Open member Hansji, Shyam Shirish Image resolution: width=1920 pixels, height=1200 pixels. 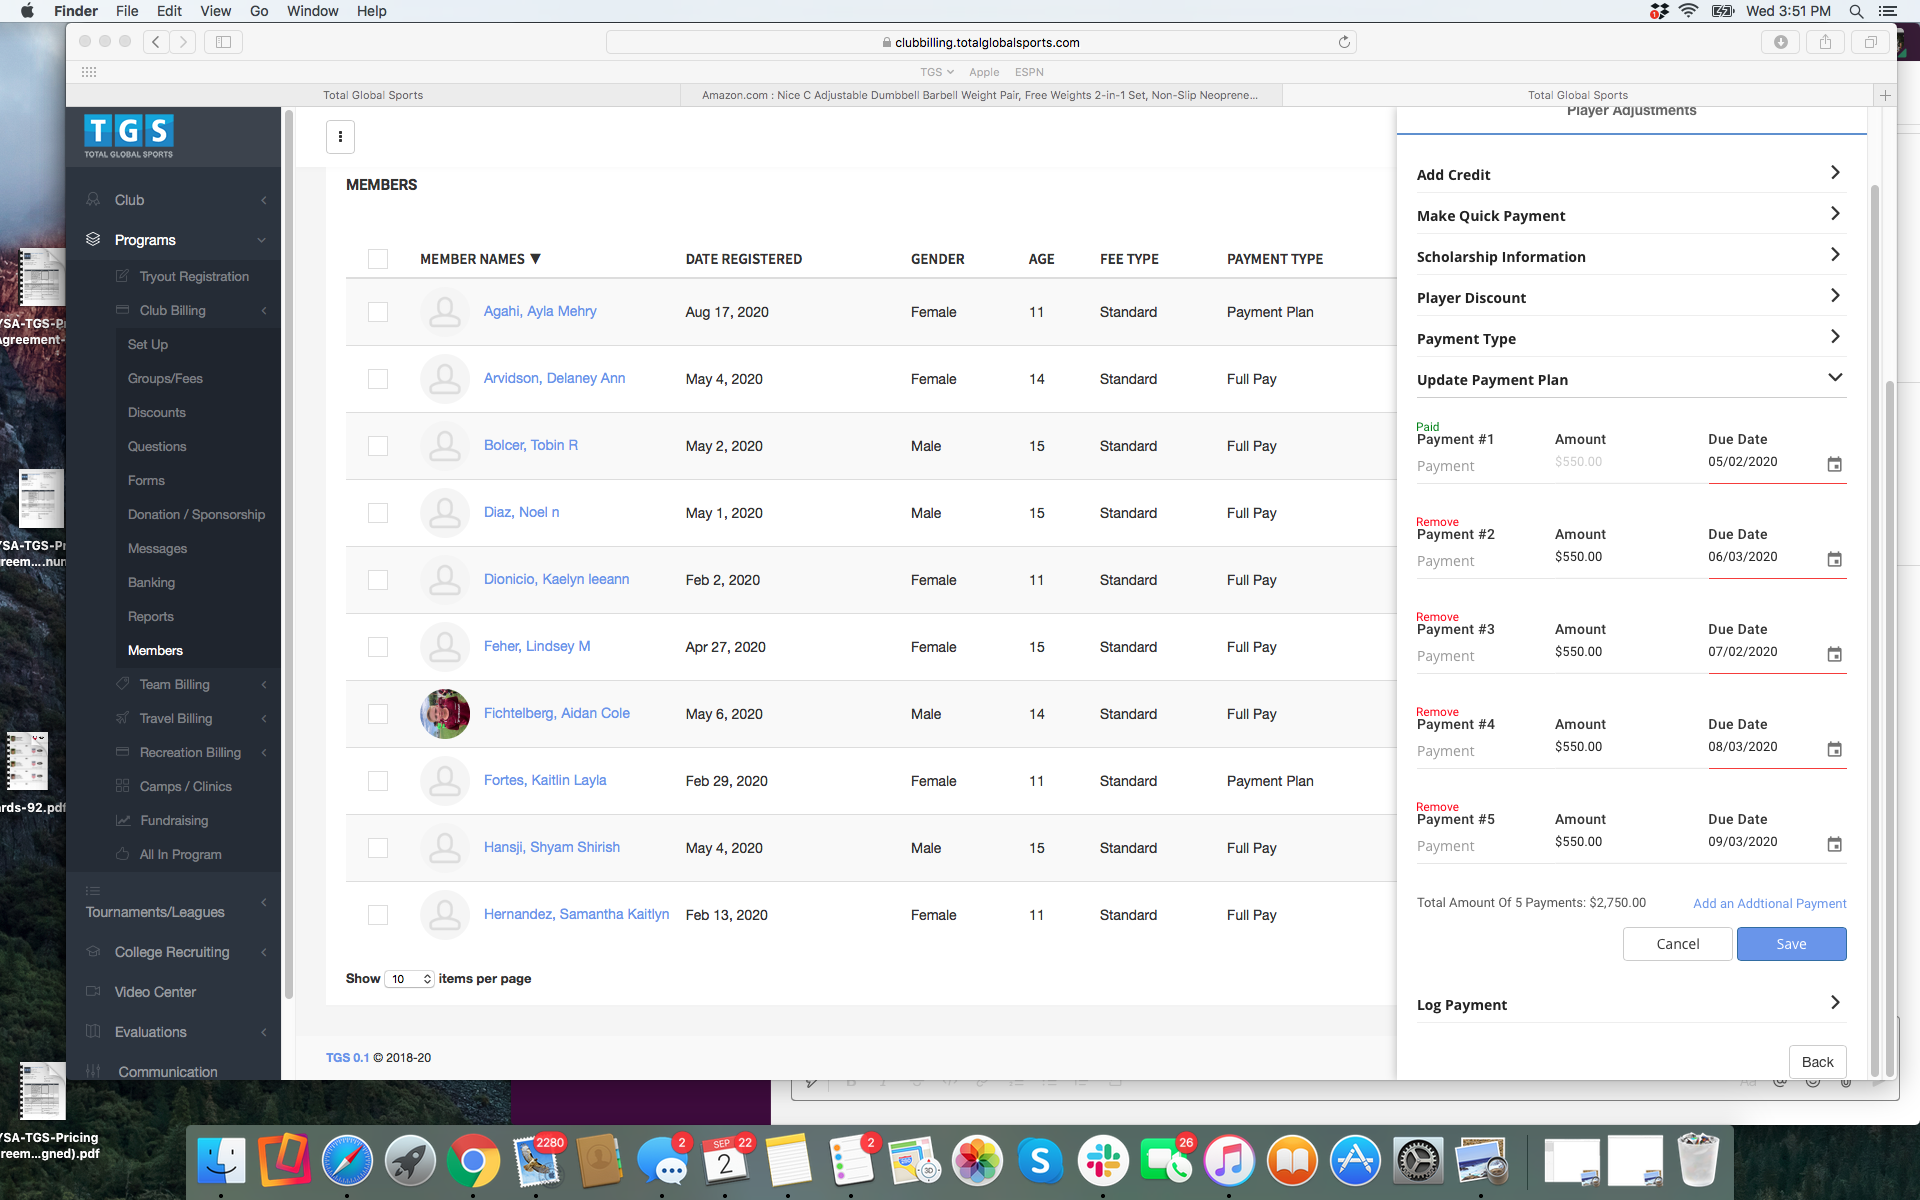click(552, 847)
